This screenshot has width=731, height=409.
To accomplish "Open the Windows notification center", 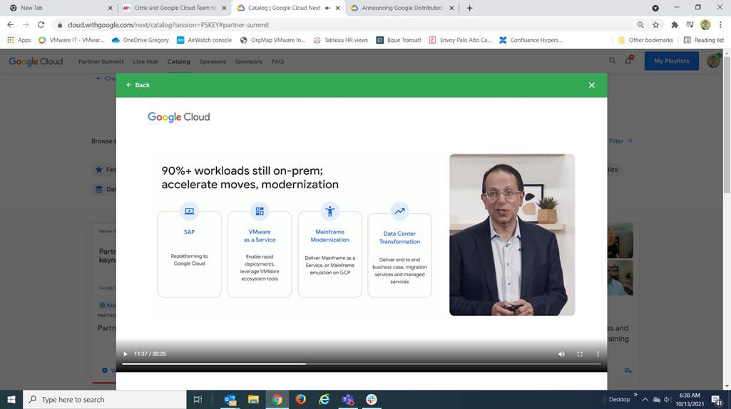I will pyautogui.click(x=717, y=399).
